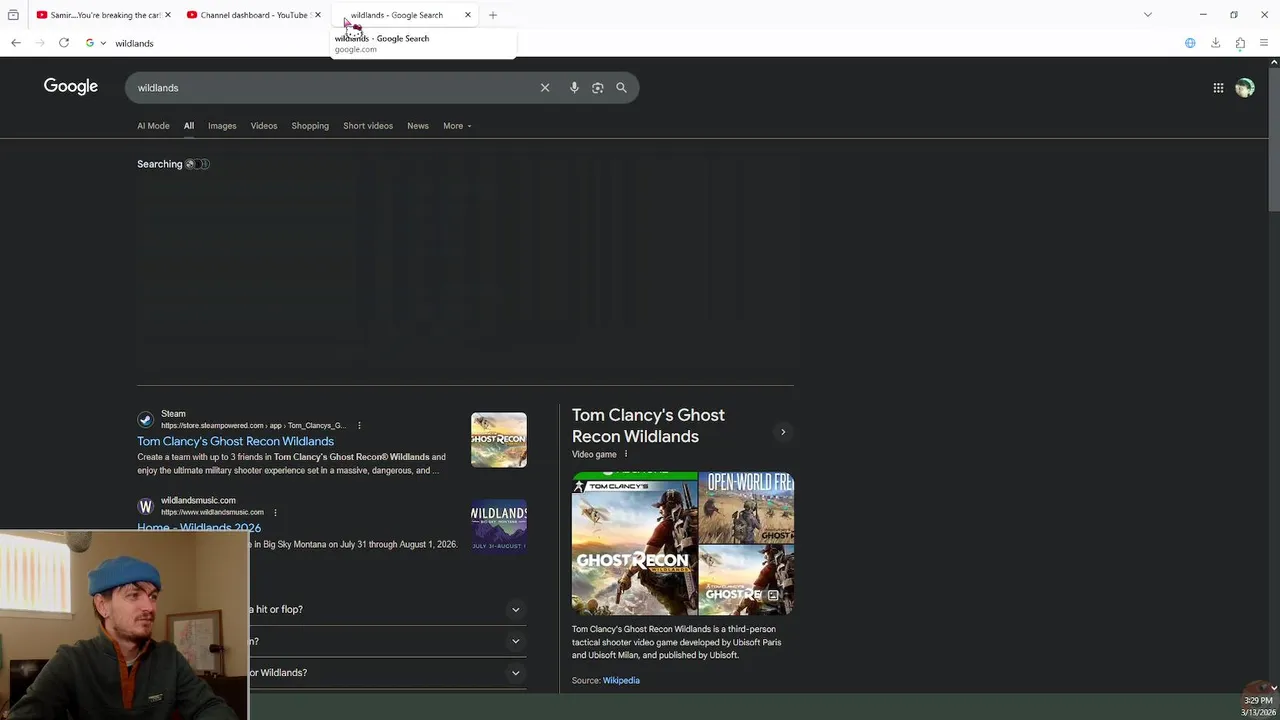The height and width of the screenshot is (720, 1280).
Task: Close the wildlands Google Search tab
Action: coord(467,15)
